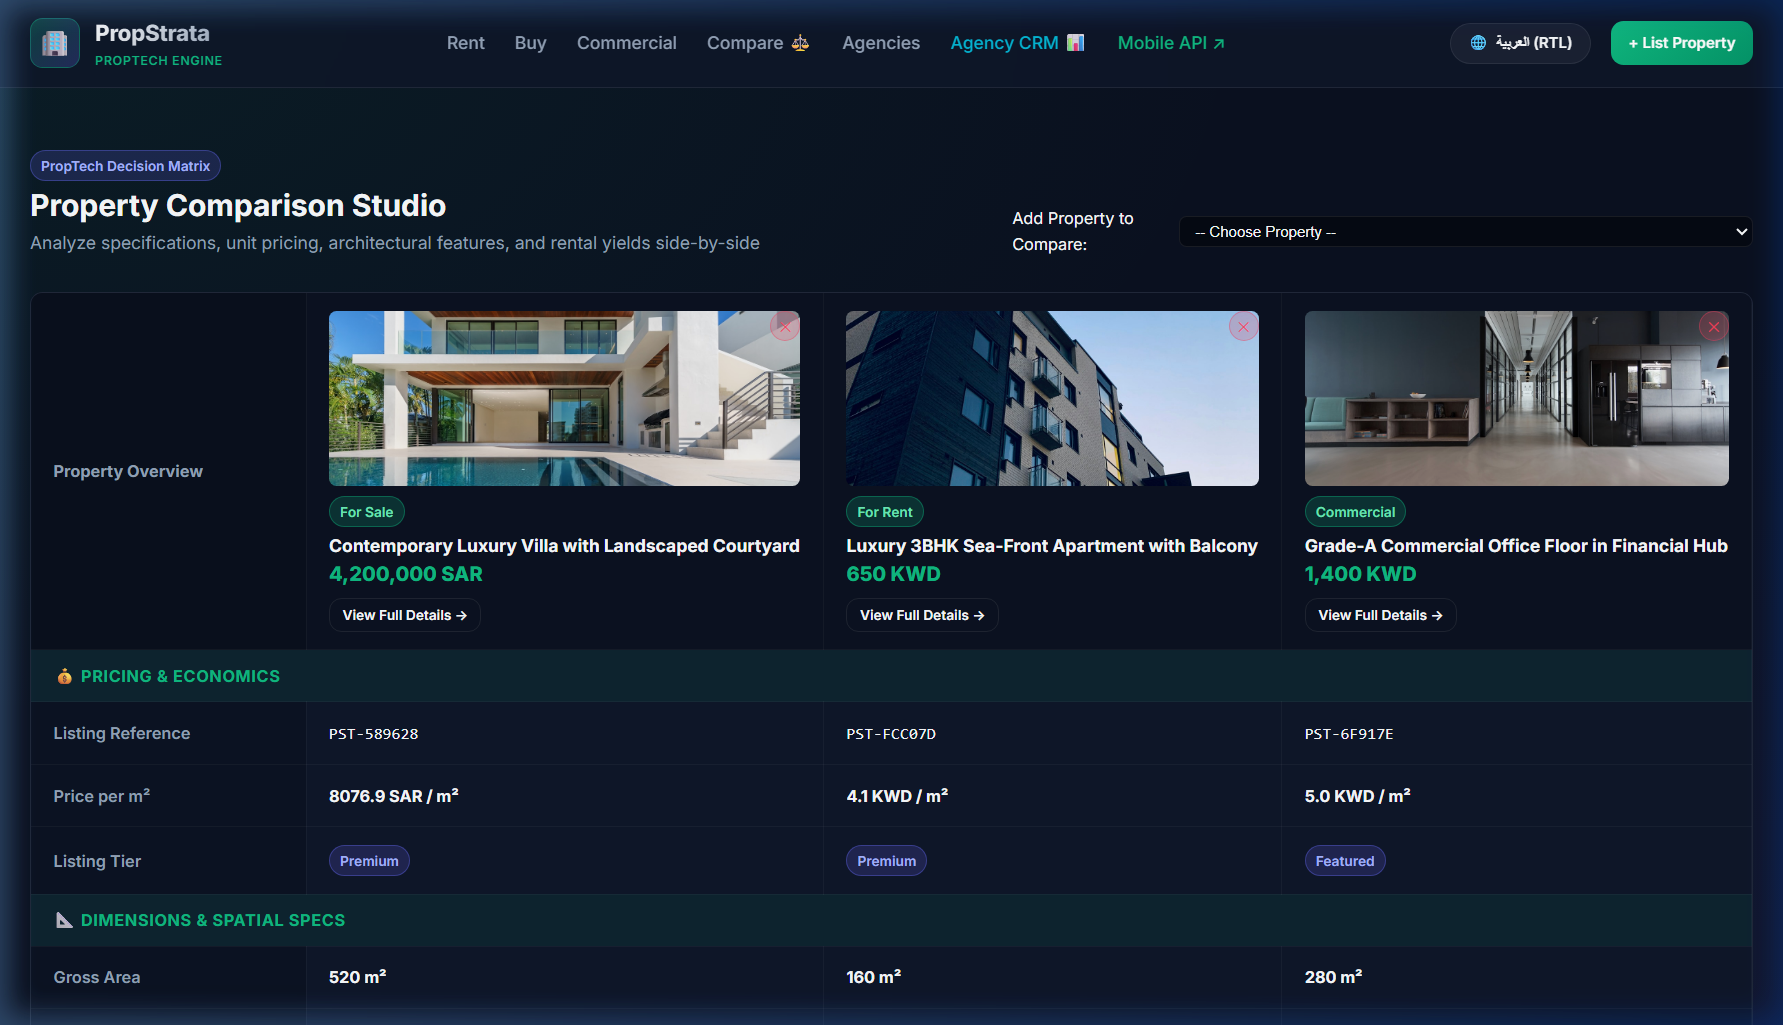Click the Property Comparison Studio heading
Screen dimensions: 1783x1025
[x=238, y=205]
